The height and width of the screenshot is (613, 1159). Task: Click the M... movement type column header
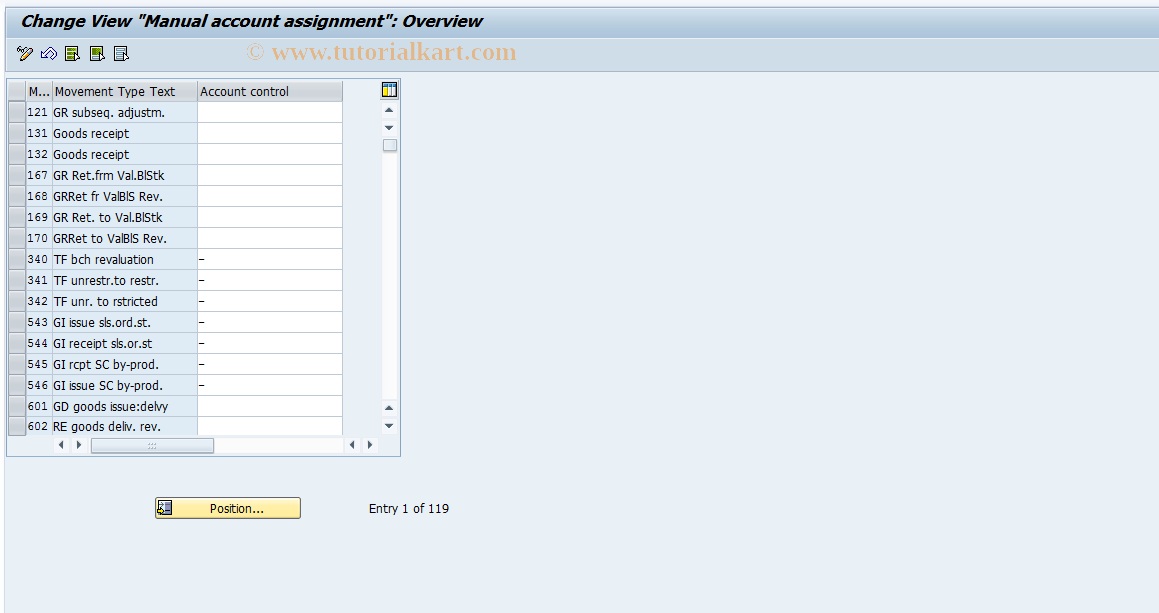click(39, 91)
